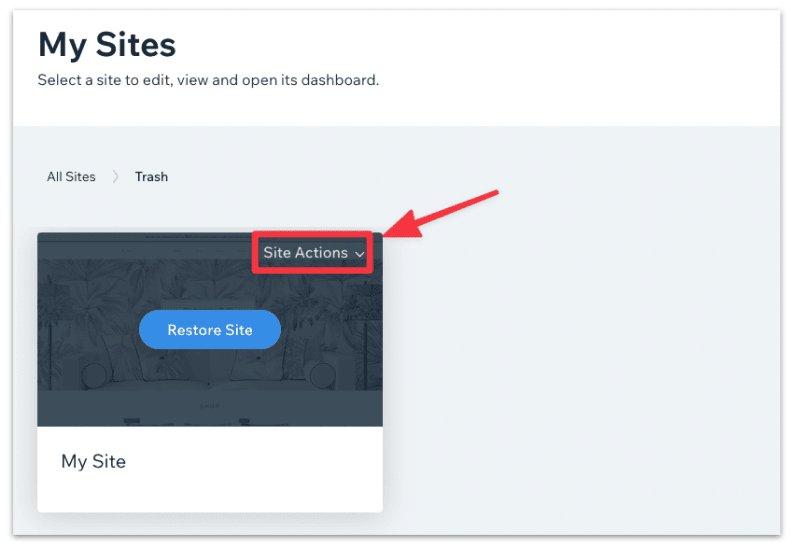Click the 'Select a site to edit' subtitle
This screenshot has width=800, height=548.
pos(208,79)
